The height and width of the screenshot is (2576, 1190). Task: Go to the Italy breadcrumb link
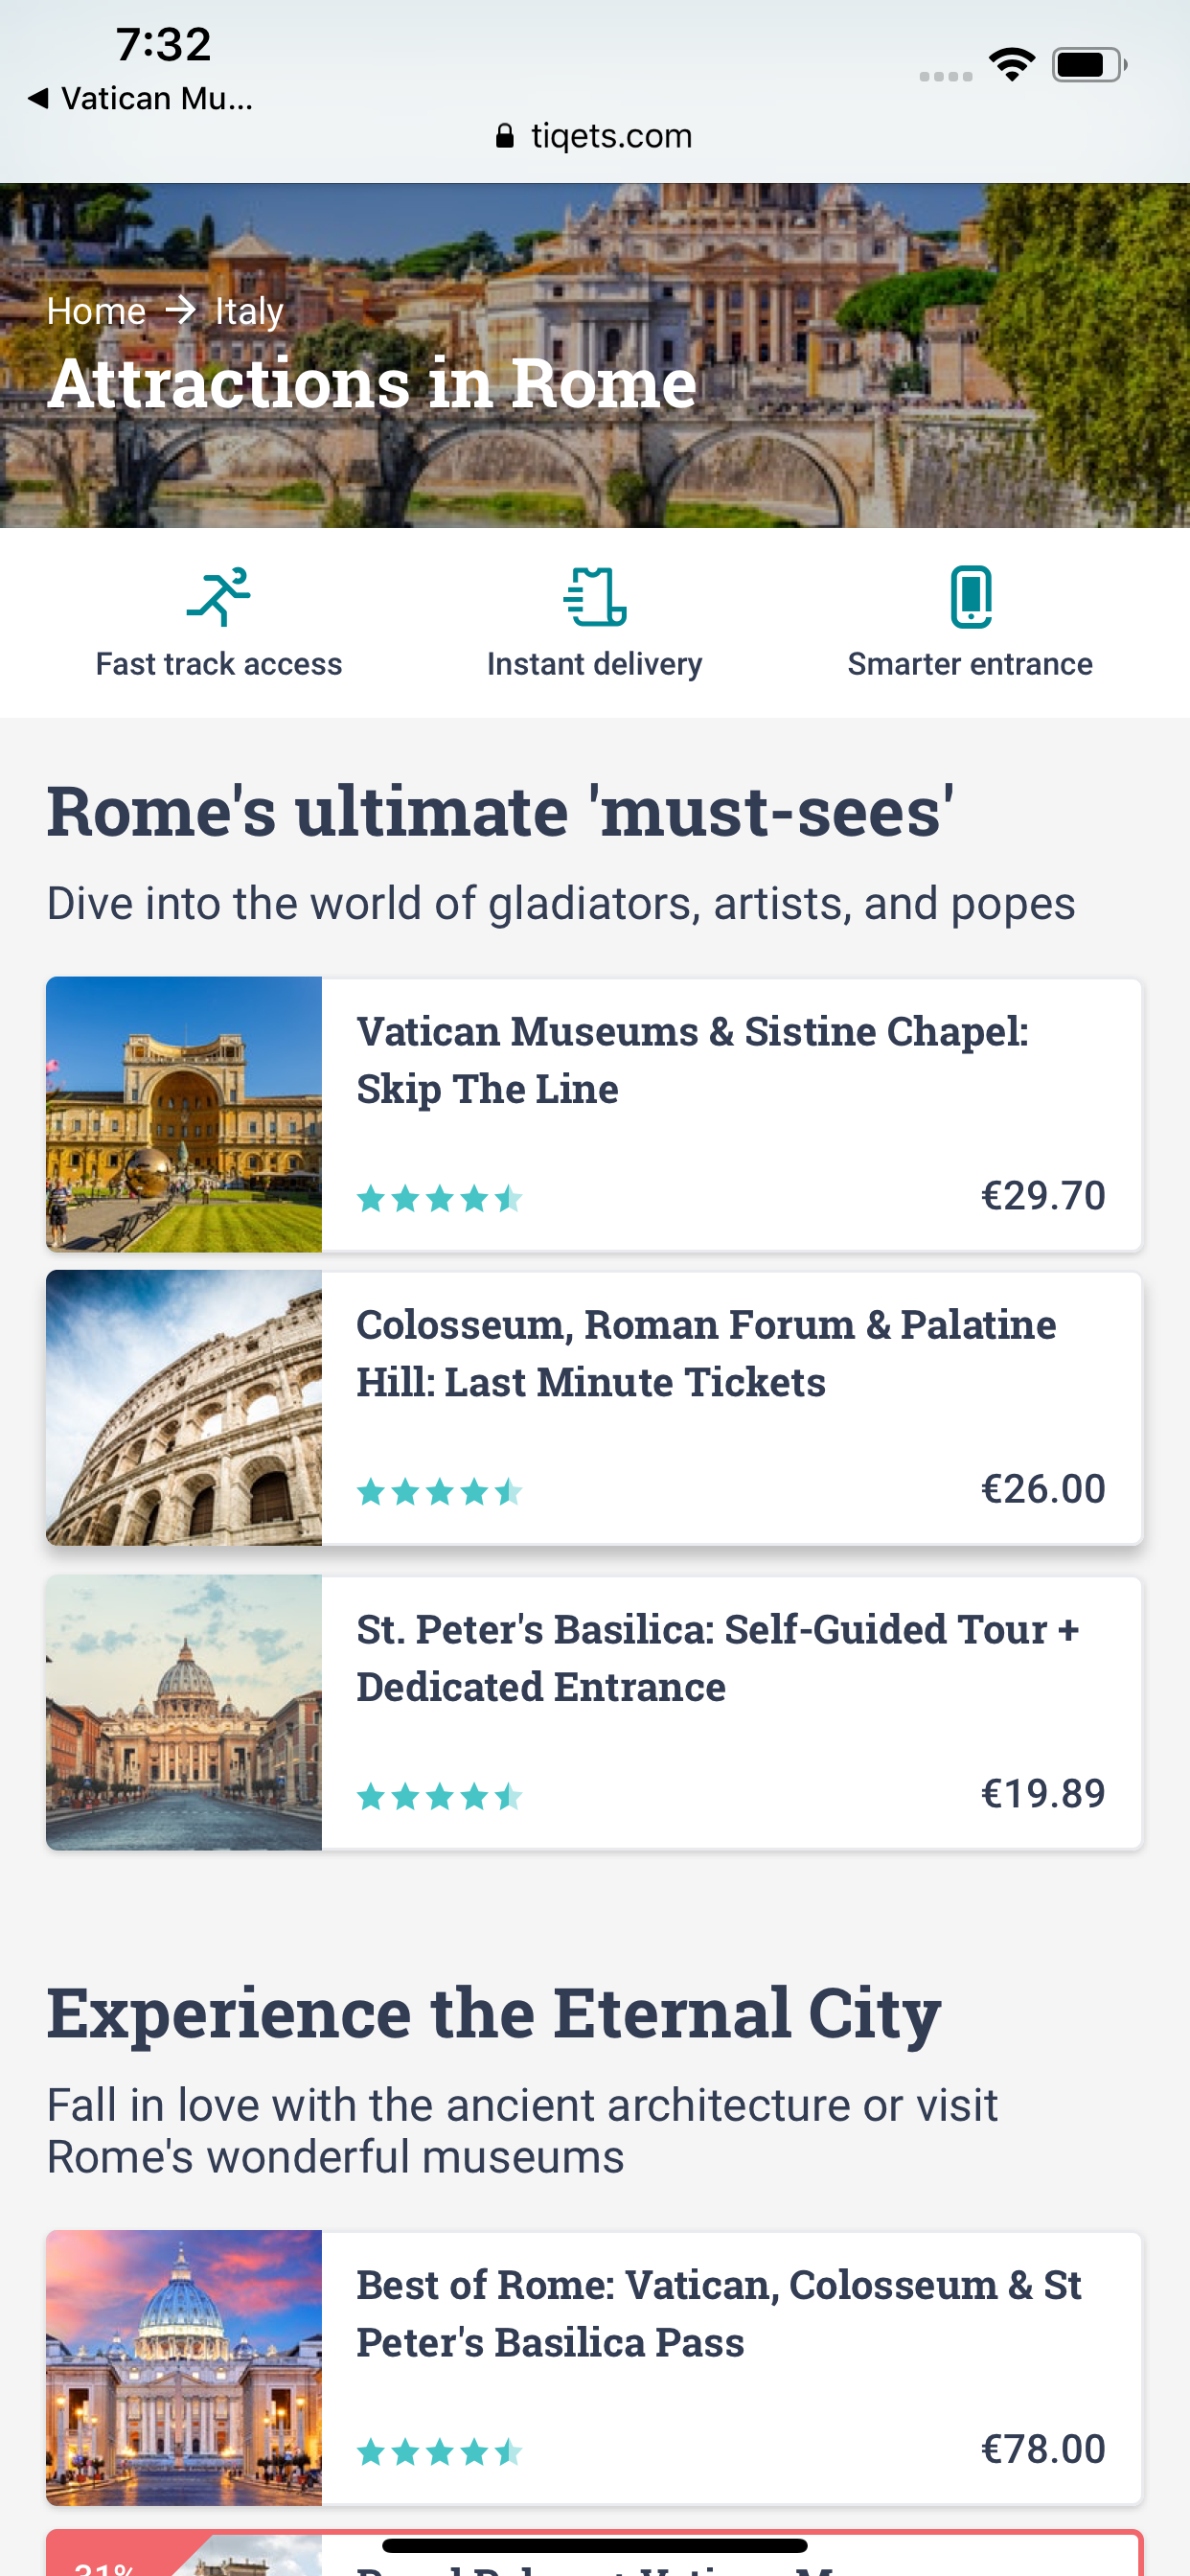coord(249,311)
